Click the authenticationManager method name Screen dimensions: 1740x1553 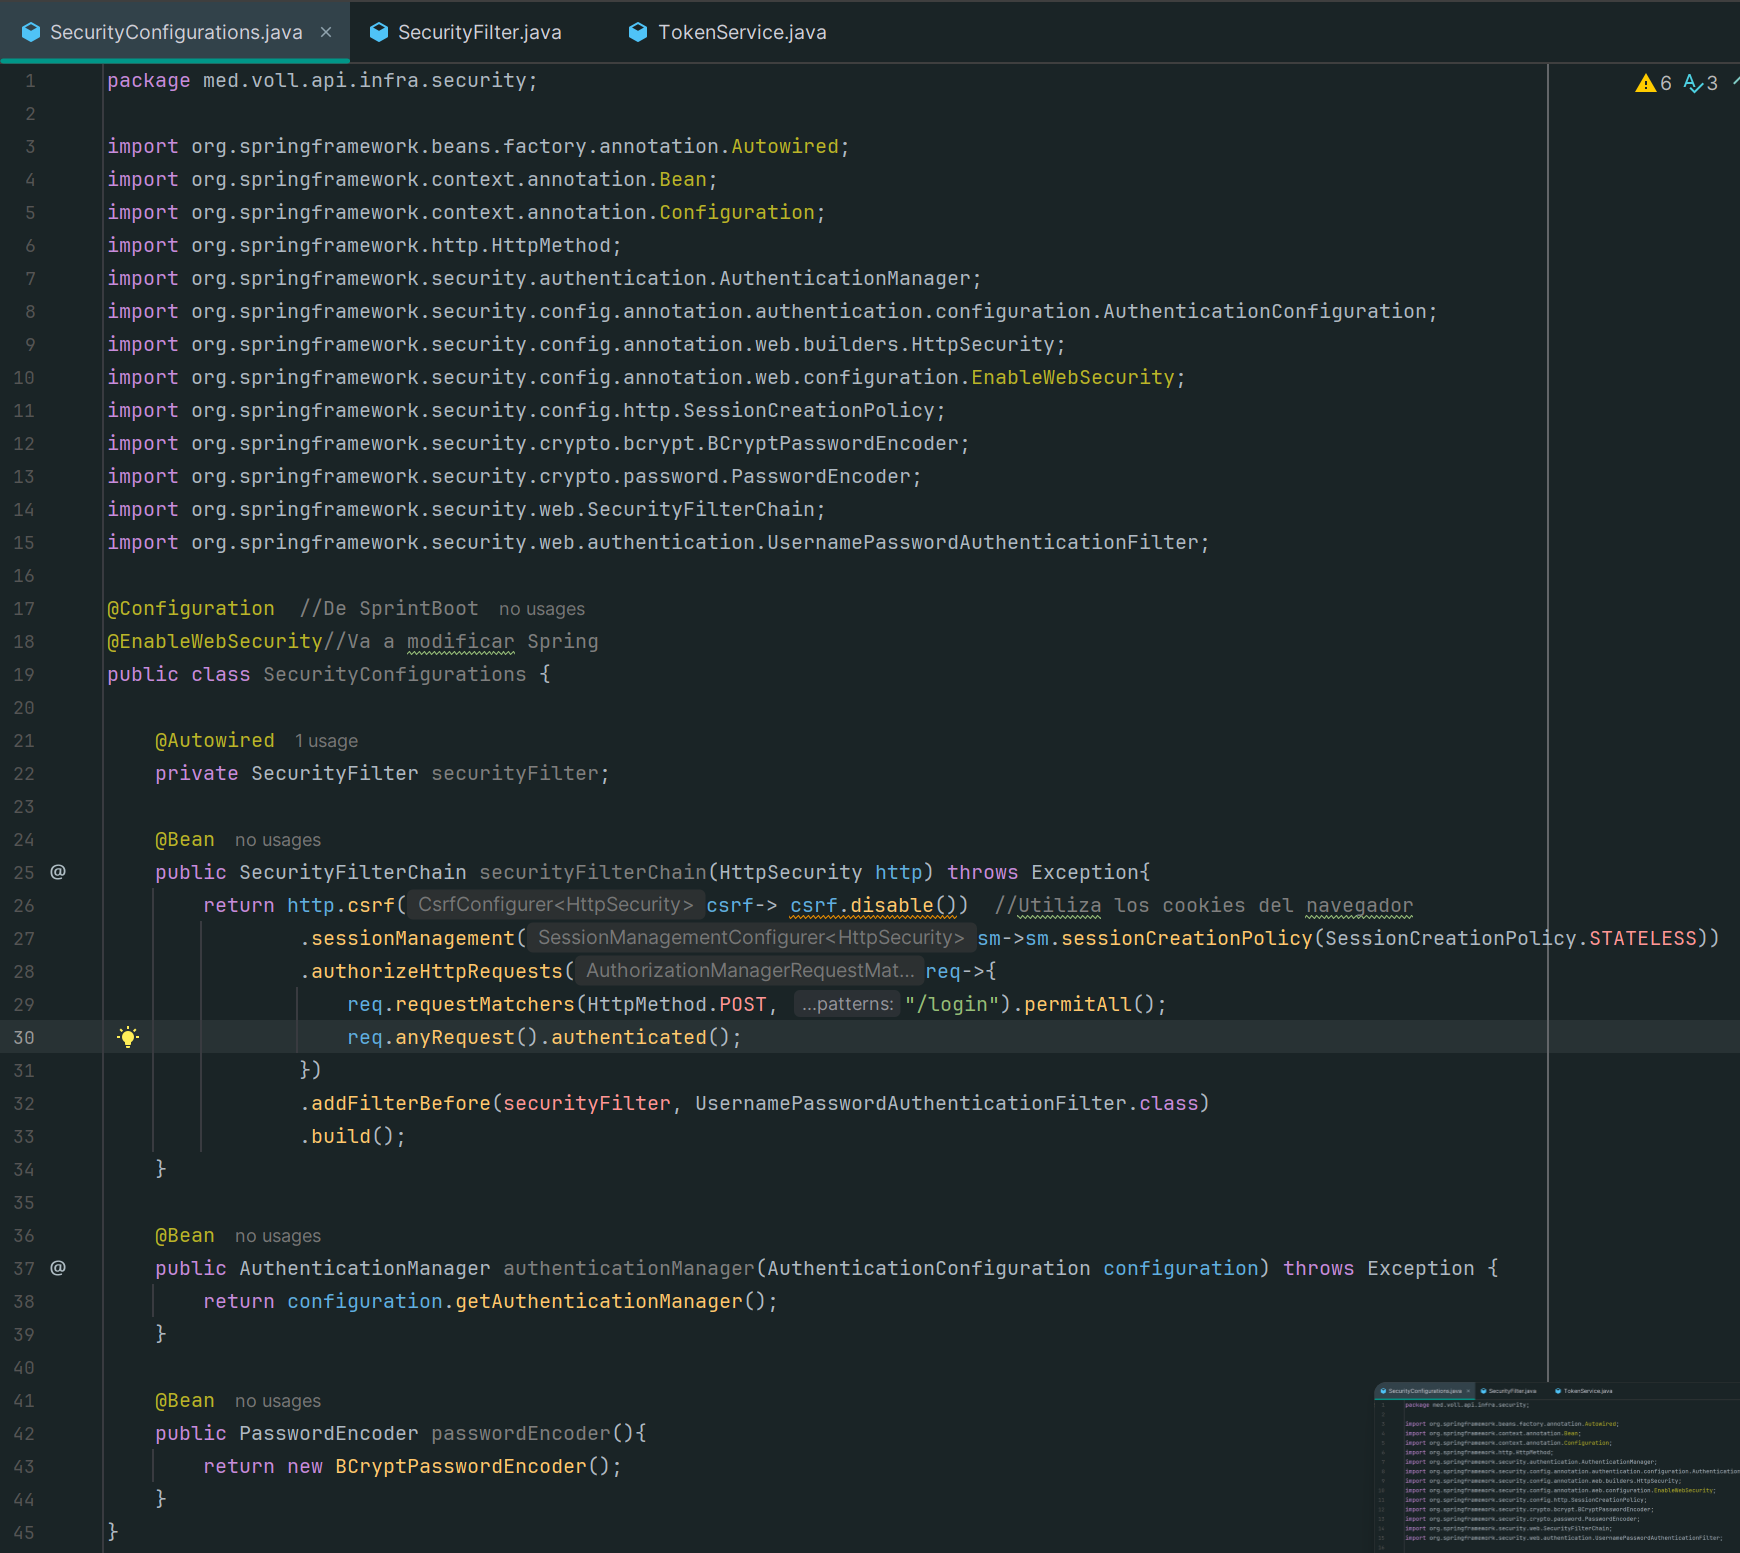(629, 1269)
